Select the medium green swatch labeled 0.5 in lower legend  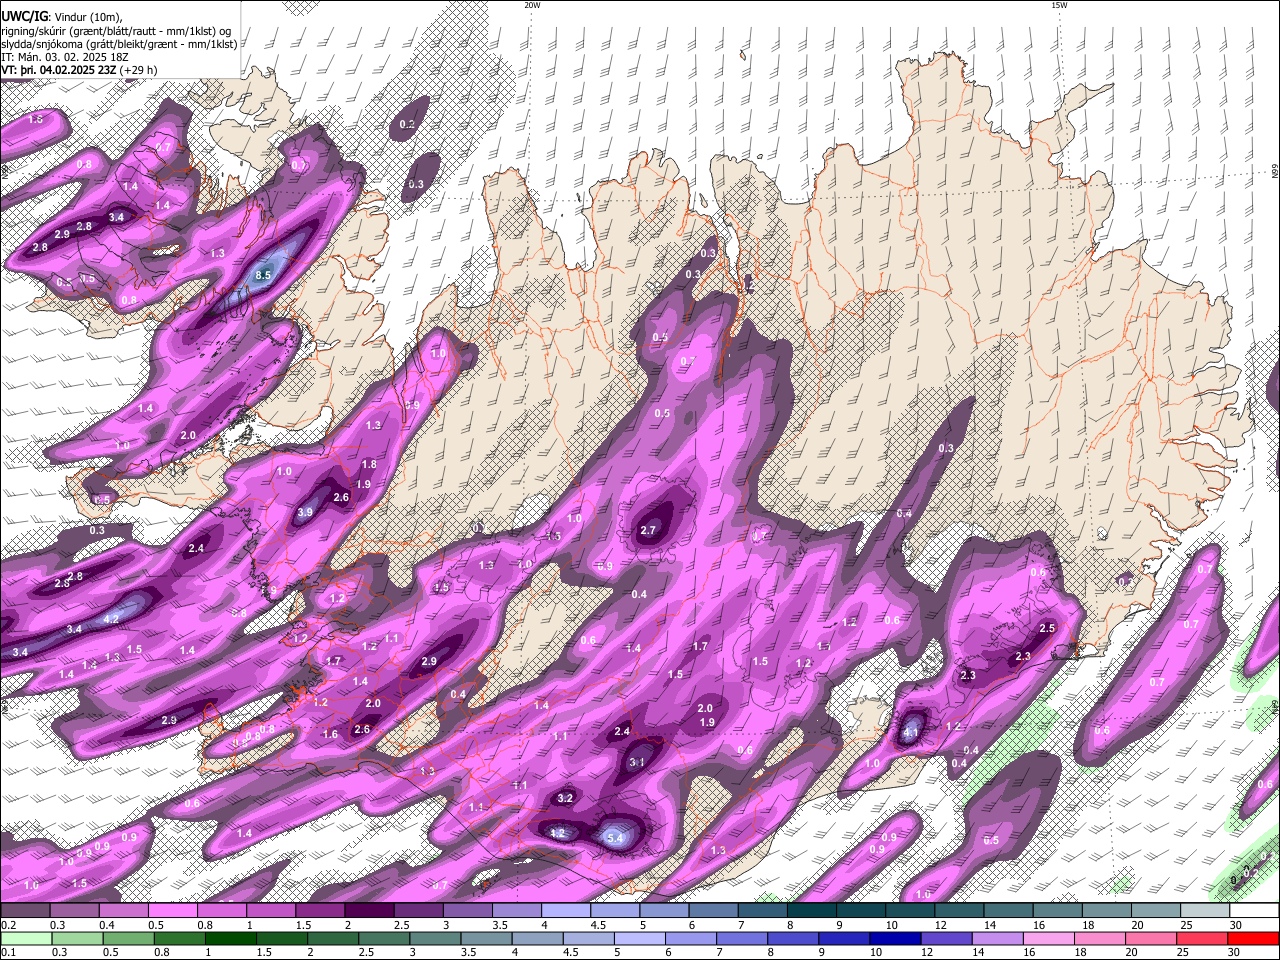coord(127,938)
